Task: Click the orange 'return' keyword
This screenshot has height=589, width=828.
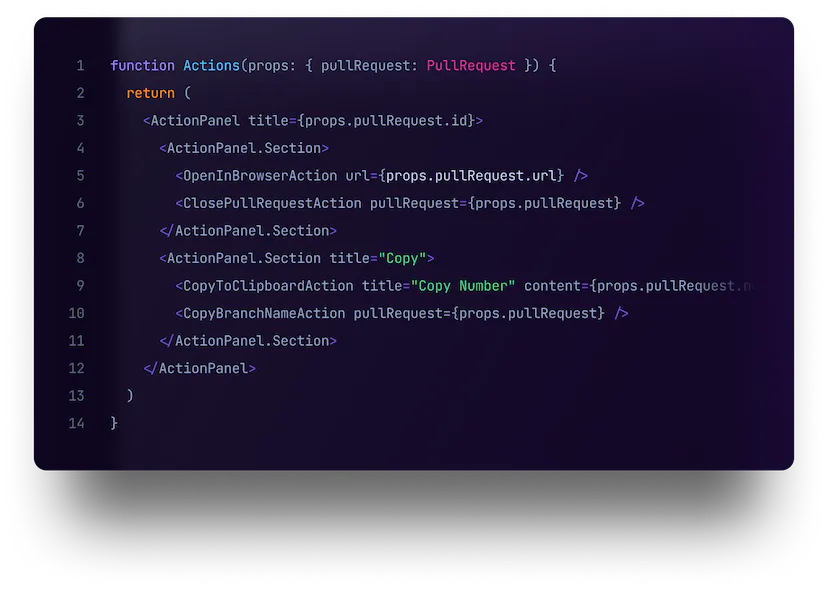Action: (150, 93)
